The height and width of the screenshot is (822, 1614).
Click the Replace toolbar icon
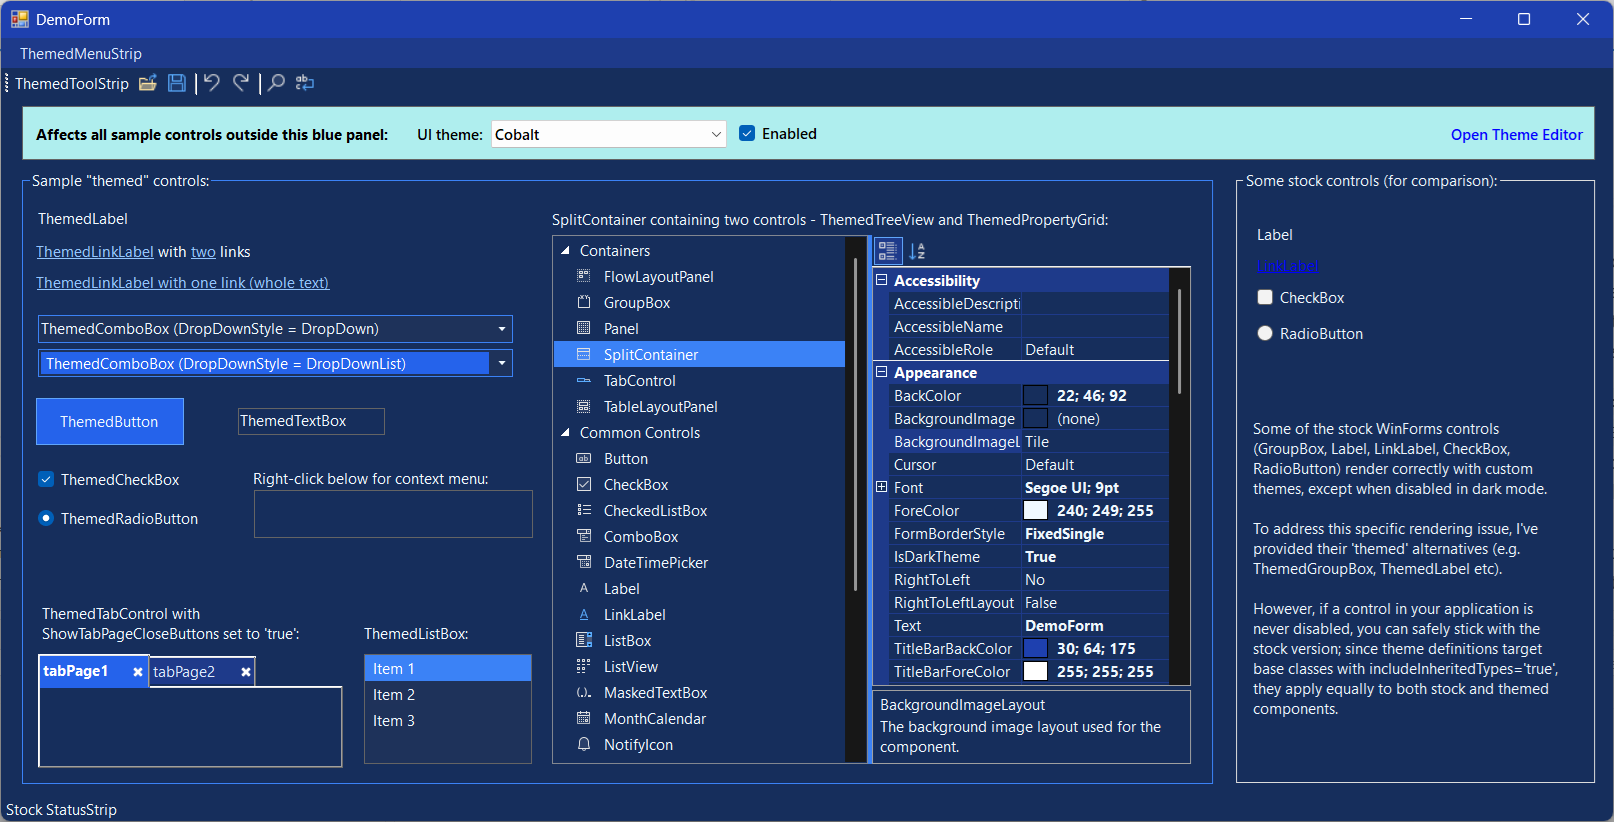(305, 83)
